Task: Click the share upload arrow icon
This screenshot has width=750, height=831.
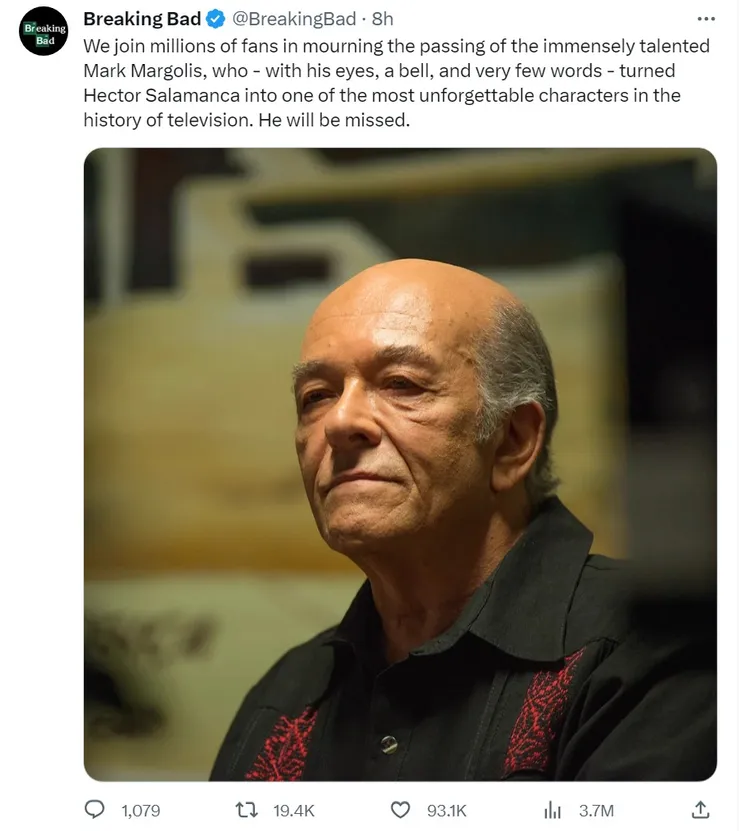Action: [x=701, y=809]
